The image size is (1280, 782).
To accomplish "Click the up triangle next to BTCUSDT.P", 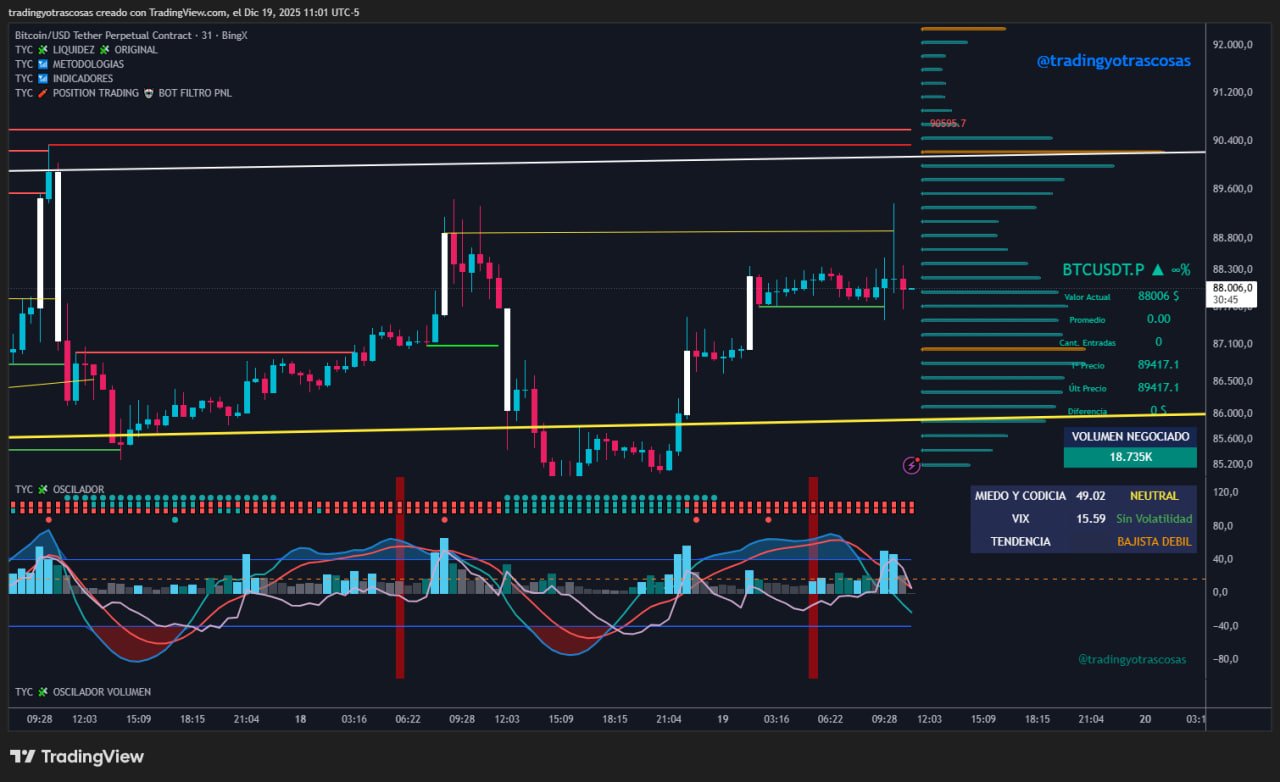I will [1157, 270].
